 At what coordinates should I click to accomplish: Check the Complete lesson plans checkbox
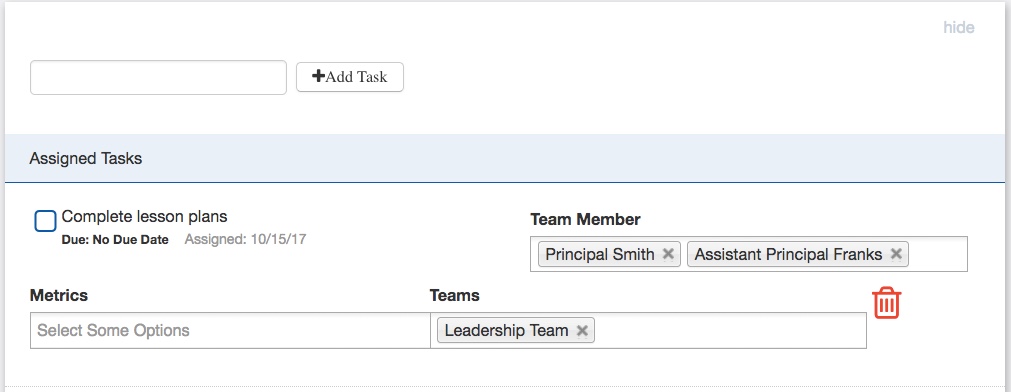point(45,221)
